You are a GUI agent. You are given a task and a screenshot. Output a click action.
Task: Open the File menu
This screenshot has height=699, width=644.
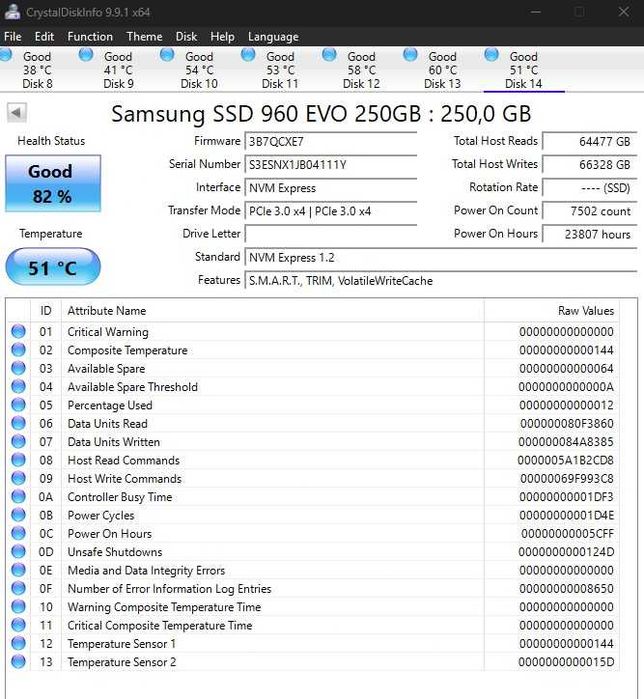click(x=12, y=37)
